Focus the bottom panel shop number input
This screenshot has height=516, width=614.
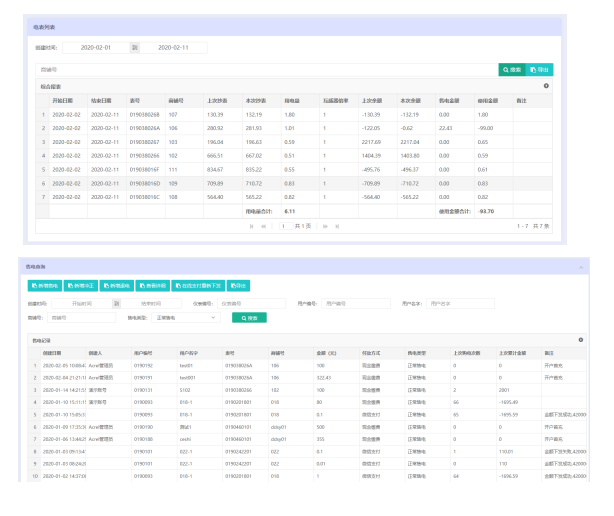[x=81, y=318]
